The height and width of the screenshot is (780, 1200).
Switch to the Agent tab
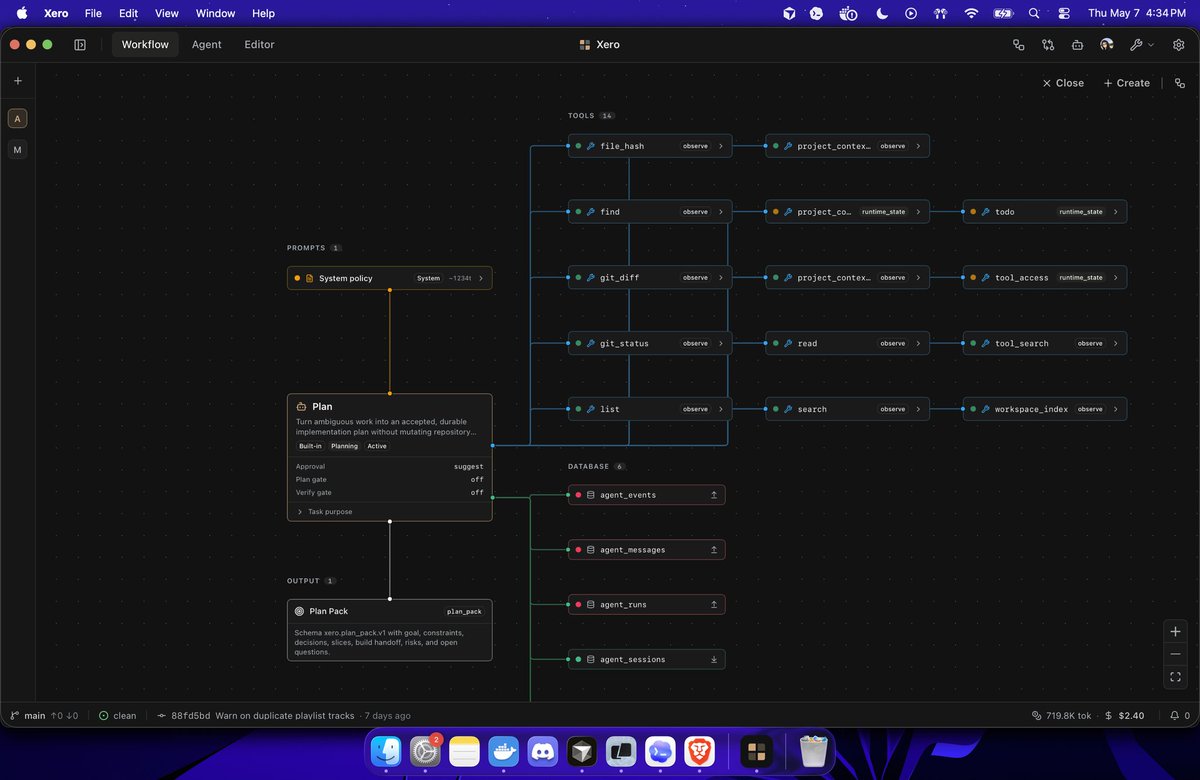tap(207, 45)
